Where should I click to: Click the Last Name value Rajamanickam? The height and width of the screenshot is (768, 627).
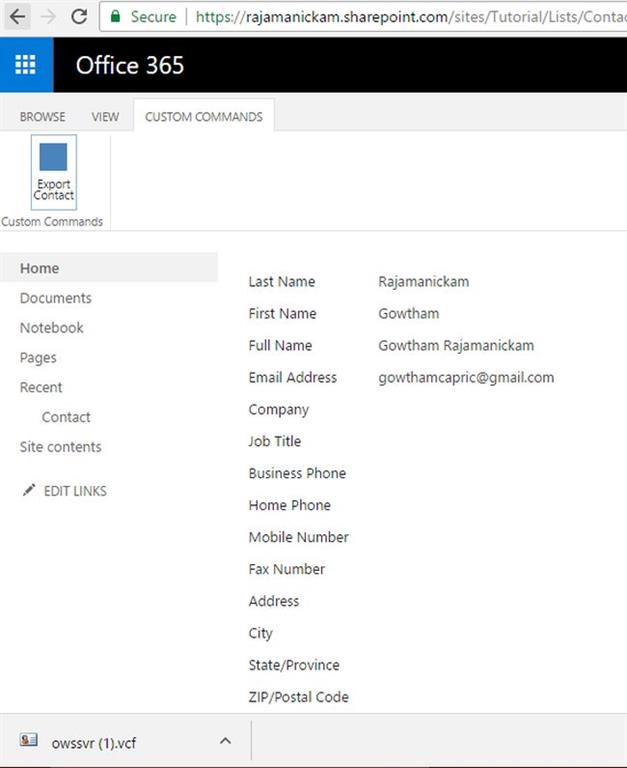(424, 282)
